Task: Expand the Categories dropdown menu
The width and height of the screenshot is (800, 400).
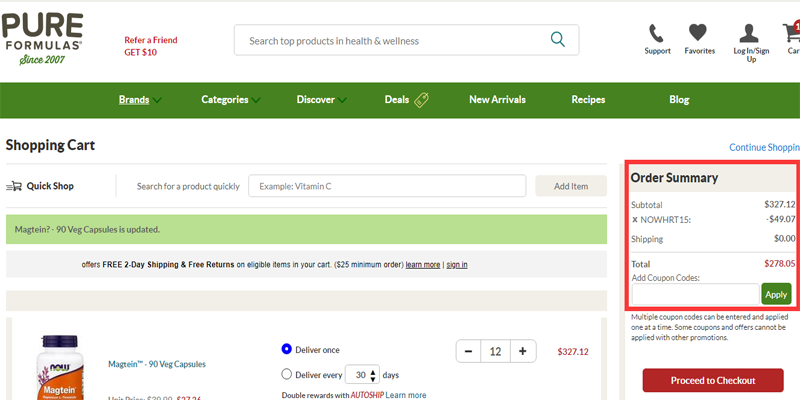Action: (x=230, y=100)
